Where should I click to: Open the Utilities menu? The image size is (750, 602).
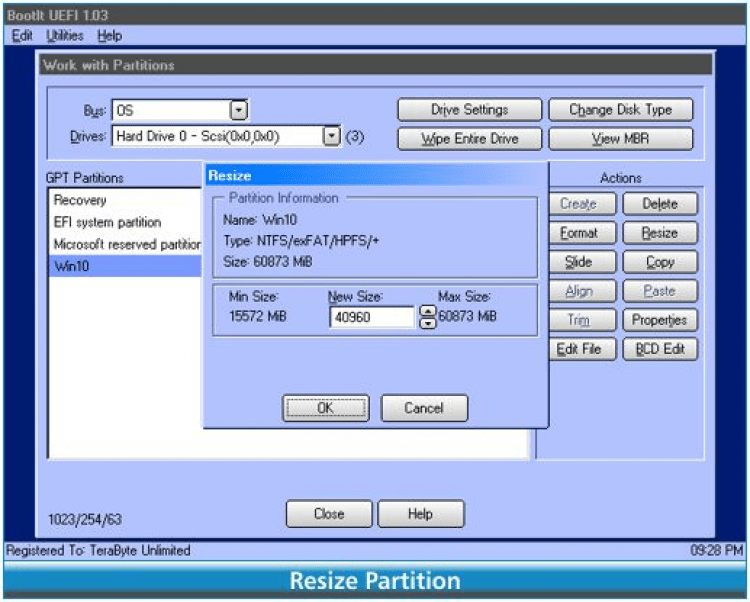point(65,36)
